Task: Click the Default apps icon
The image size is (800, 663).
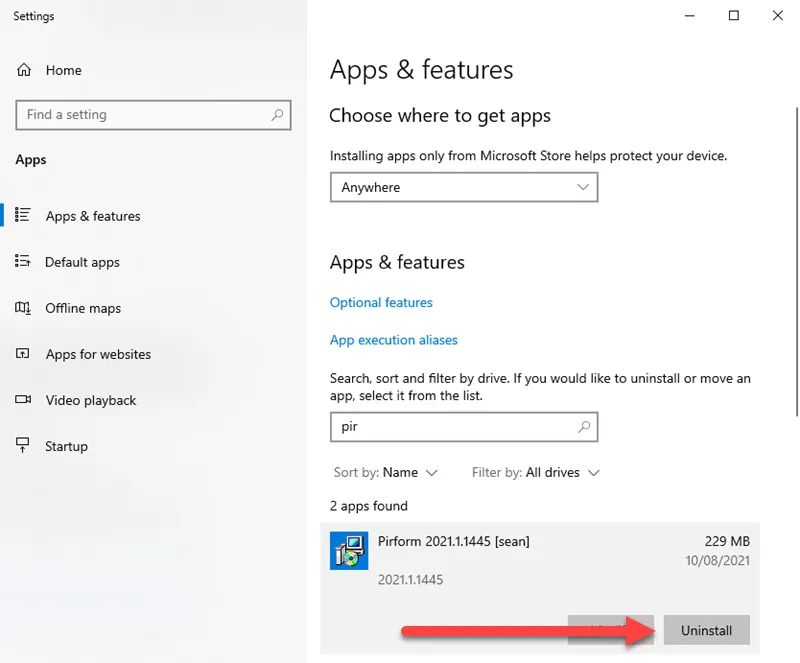Action: 23,262
